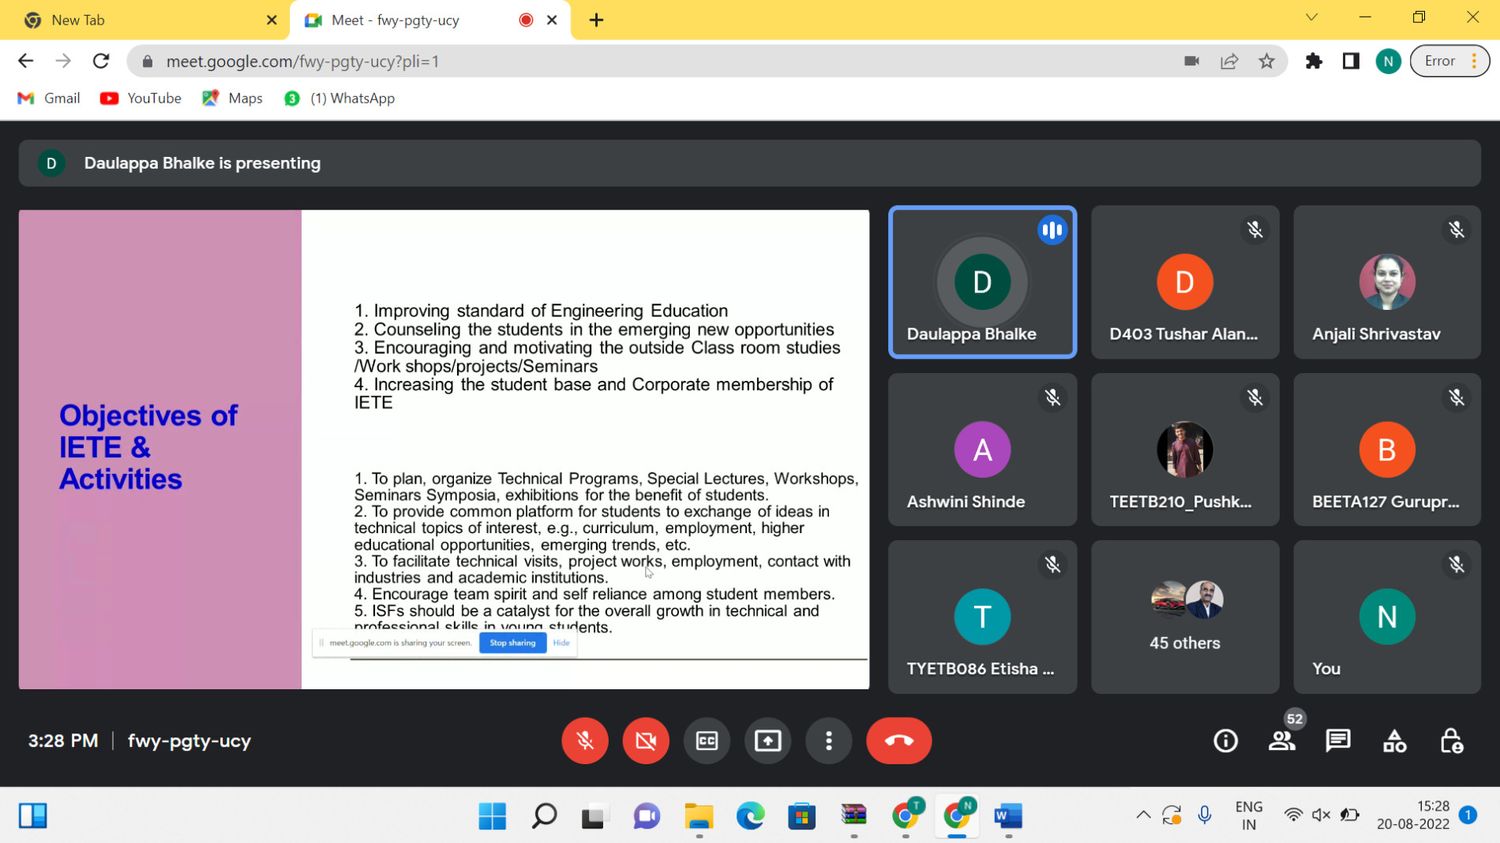
Task: Open the Chrome profile N avatar
Action: [x=1388, y=61]
